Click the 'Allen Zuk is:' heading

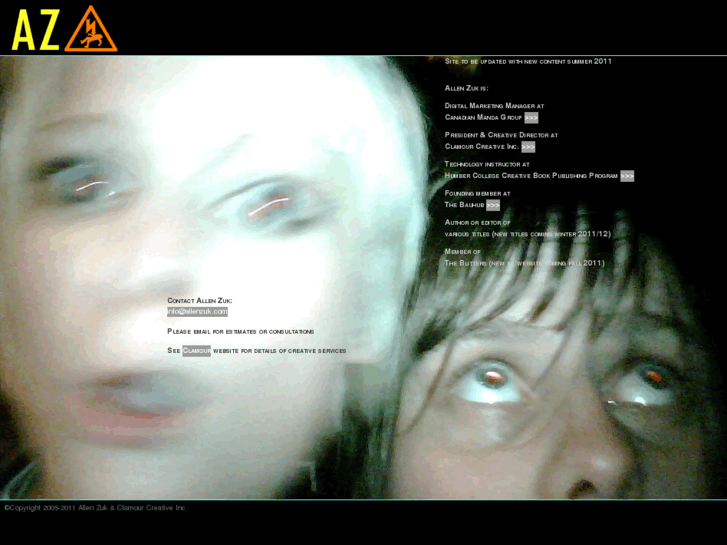(466, 88)
